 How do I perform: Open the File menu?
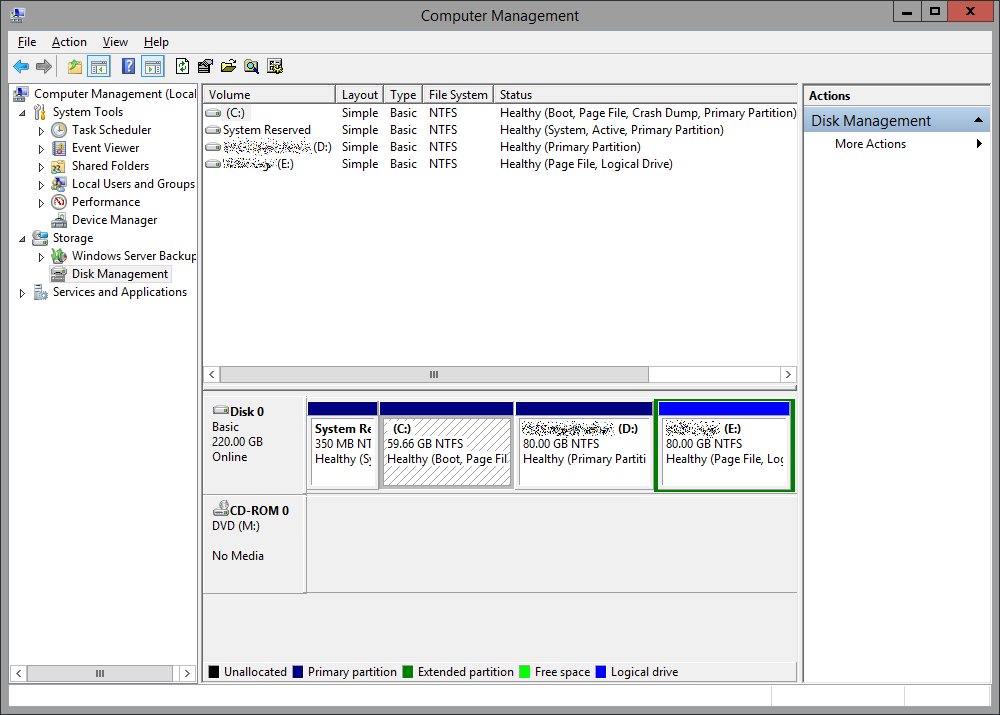tap(27, 42)
